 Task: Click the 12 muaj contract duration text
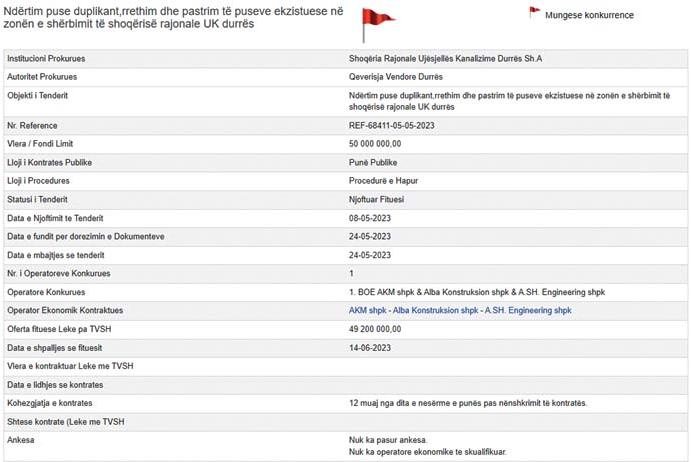coord(467,403)
